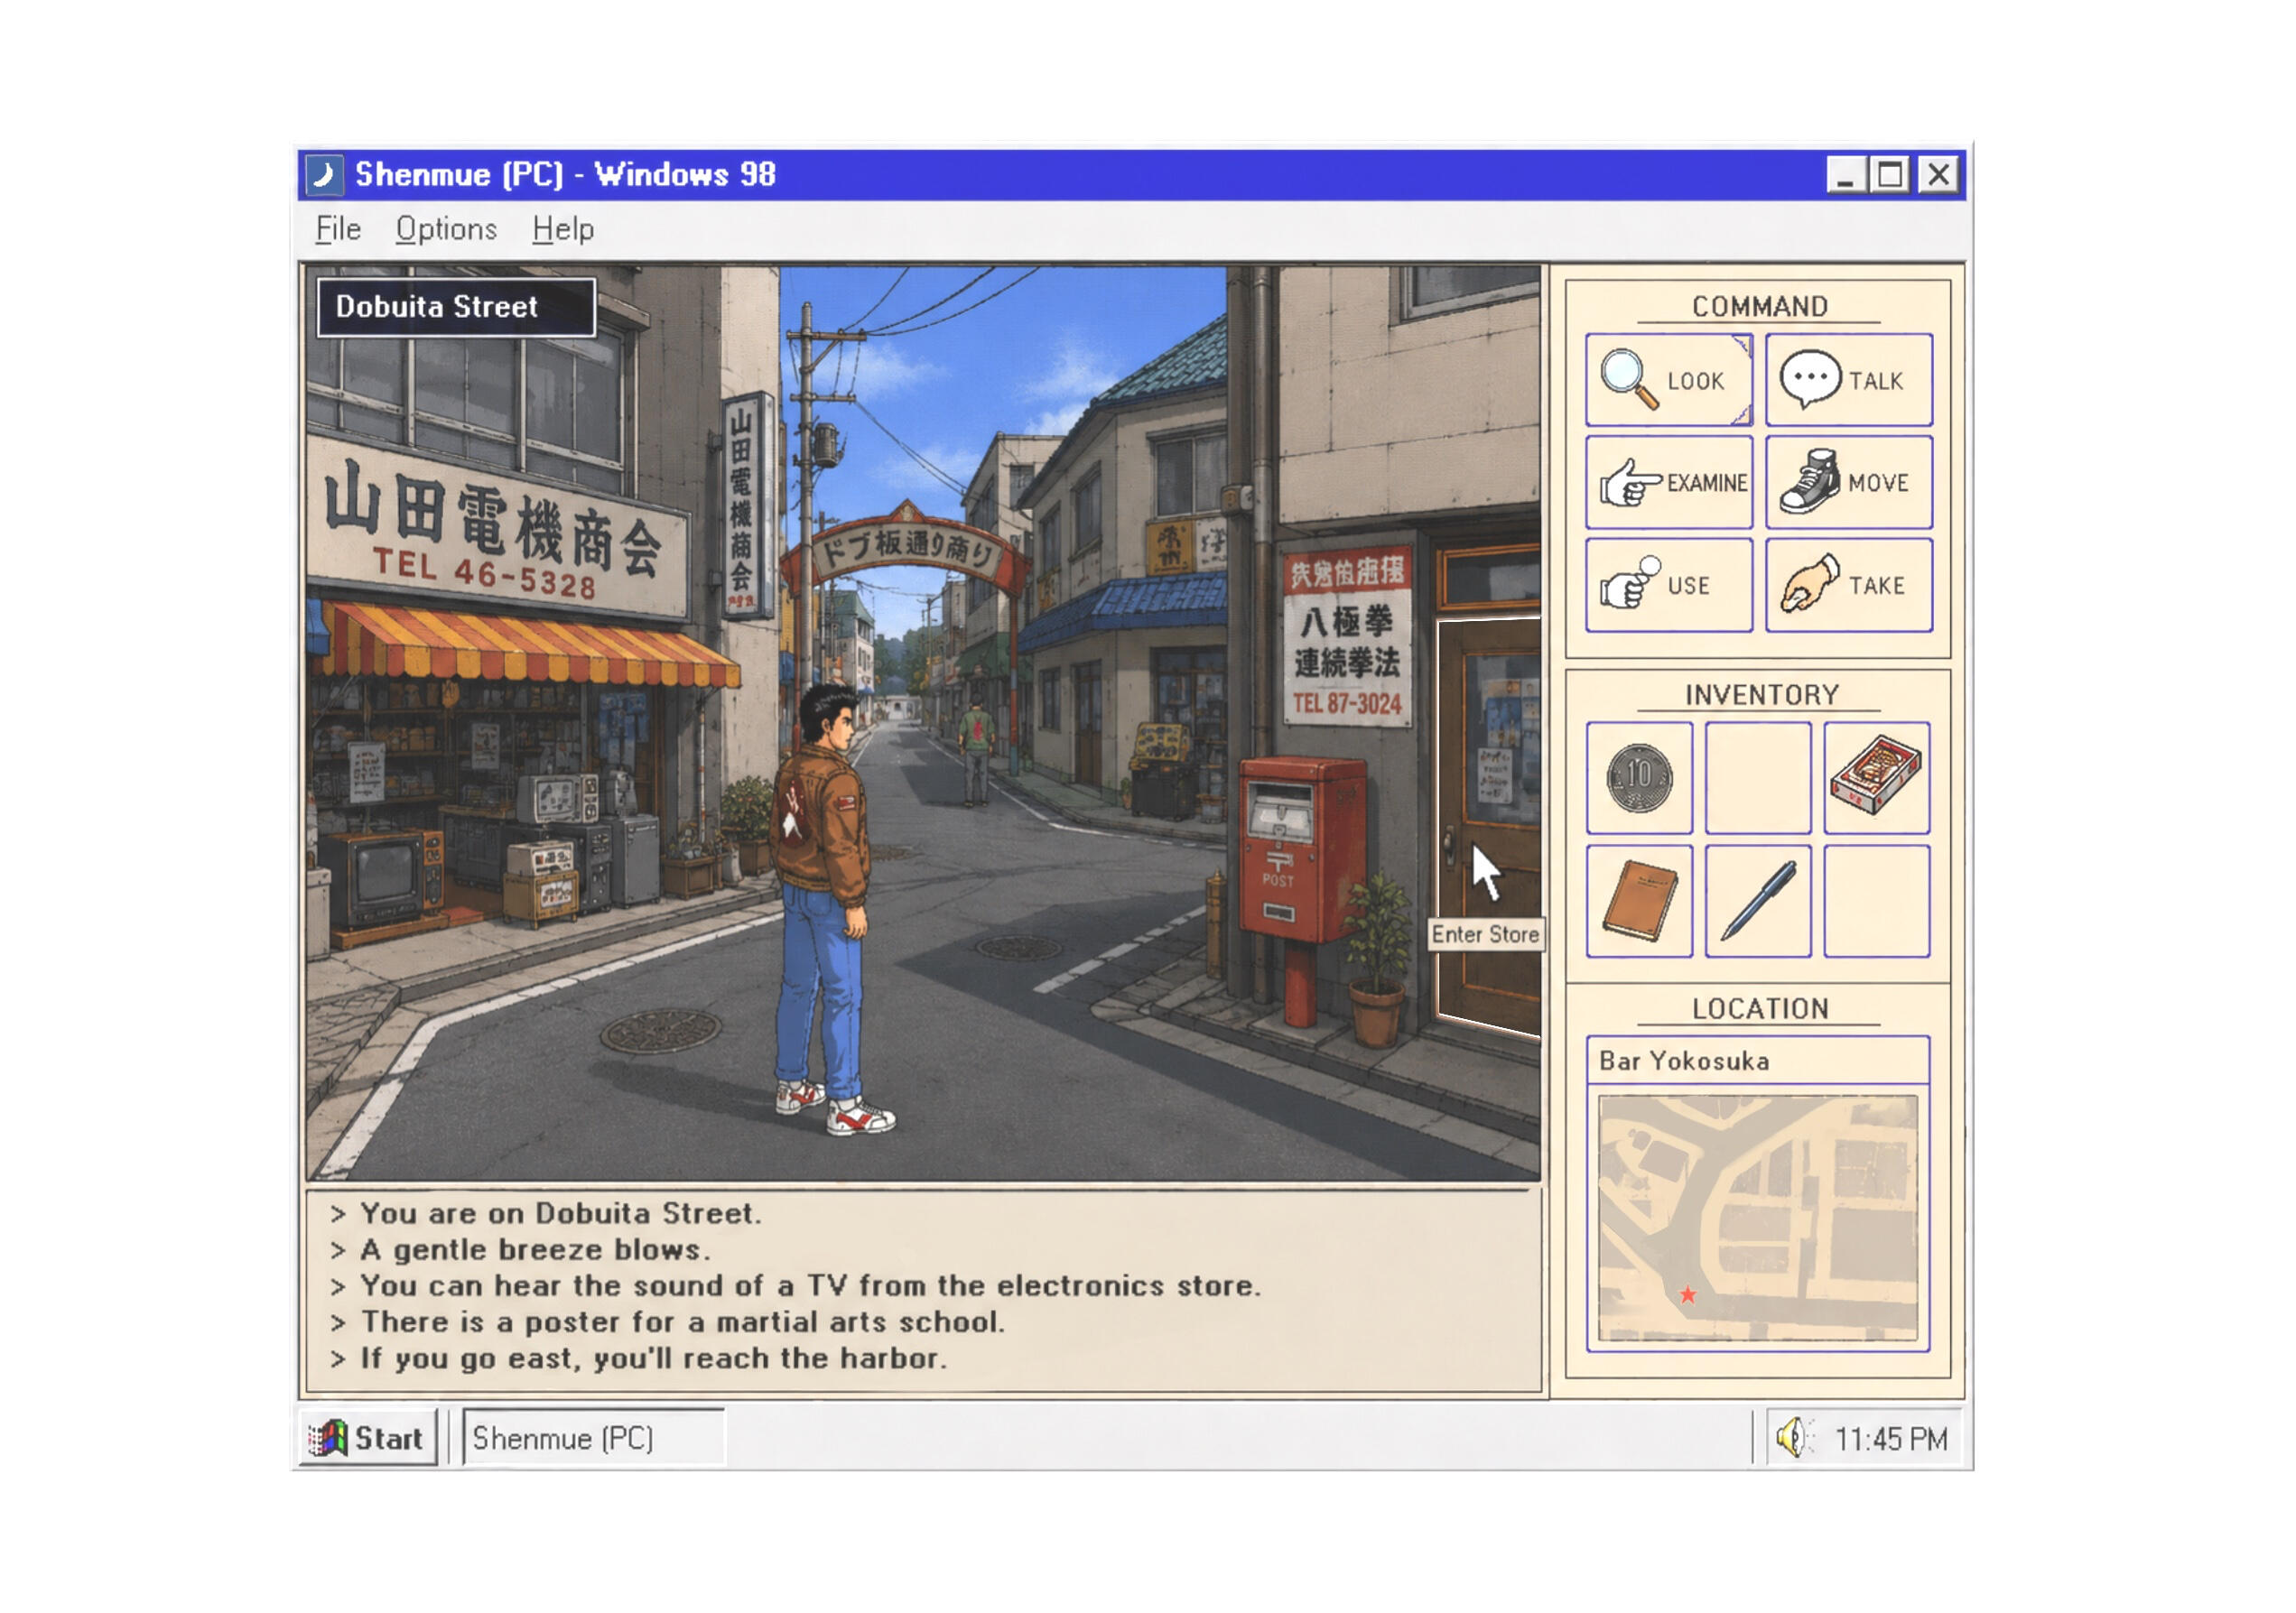
Task: Select the LOOK magnifying glass command
Action: tap(1668, 380)
